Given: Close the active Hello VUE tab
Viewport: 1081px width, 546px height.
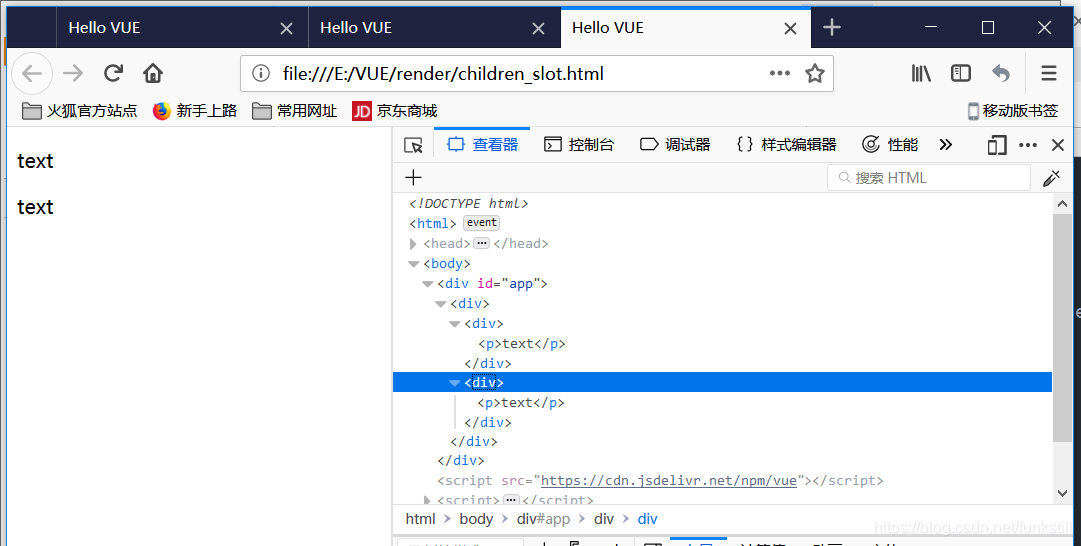Looking at the screenshot, I should 790,28.
